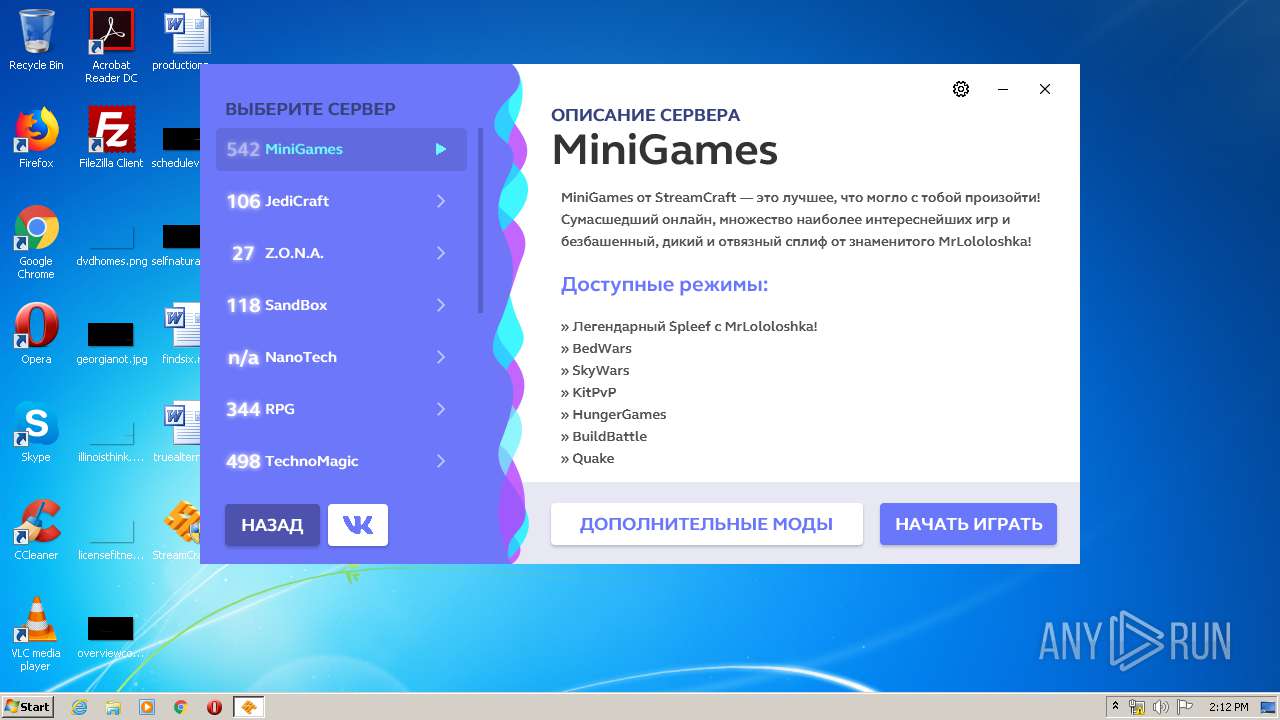The image size is (1280, 720).
Task: Open Windows Media Player in taskbar
Action: tap(147, 707)
